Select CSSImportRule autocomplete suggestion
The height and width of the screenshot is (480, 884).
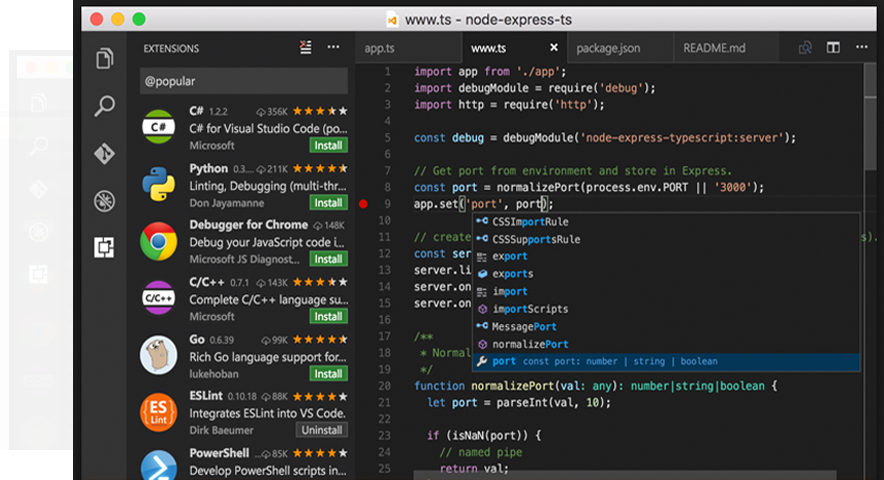pyautogui.click(x=666, y=222)
